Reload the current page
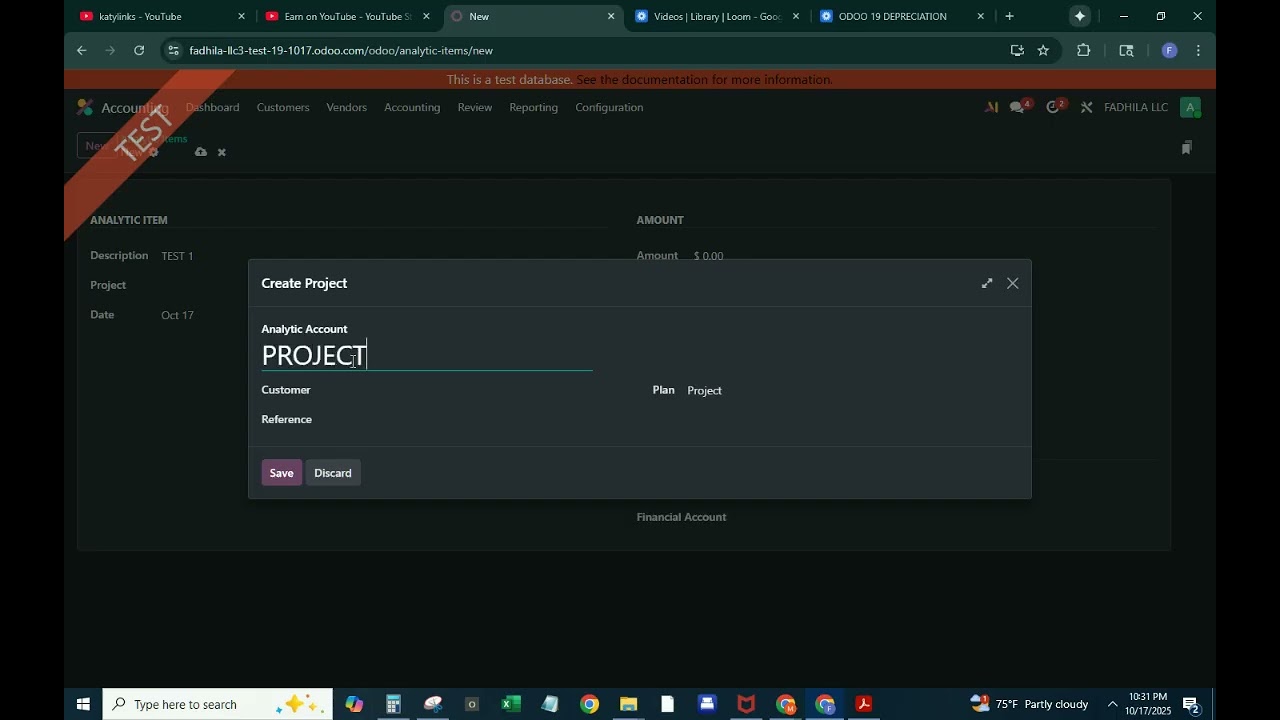This screenshot has width=1280, height=720. pos(139,50)
